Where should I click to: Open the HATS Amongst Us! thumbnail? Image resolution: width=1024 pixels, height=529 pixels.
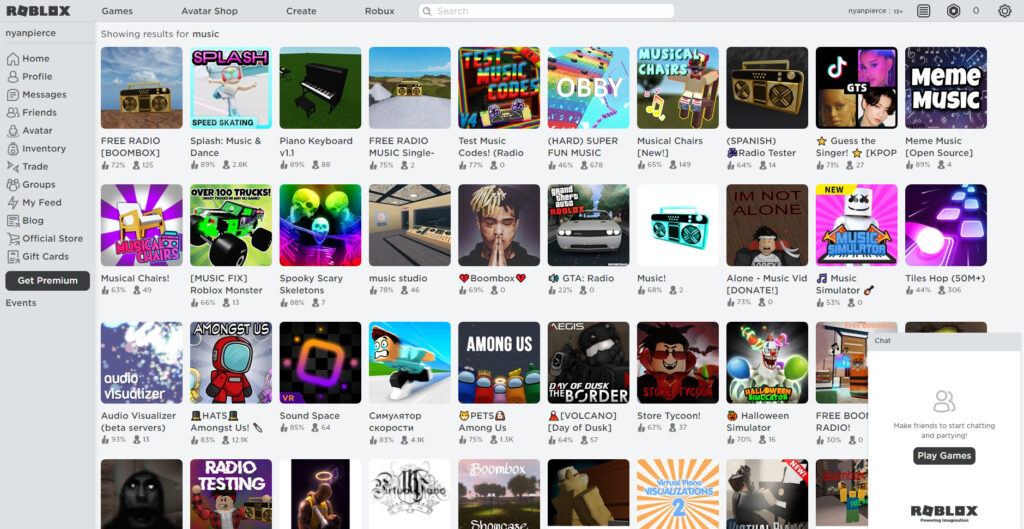point(231,362)
